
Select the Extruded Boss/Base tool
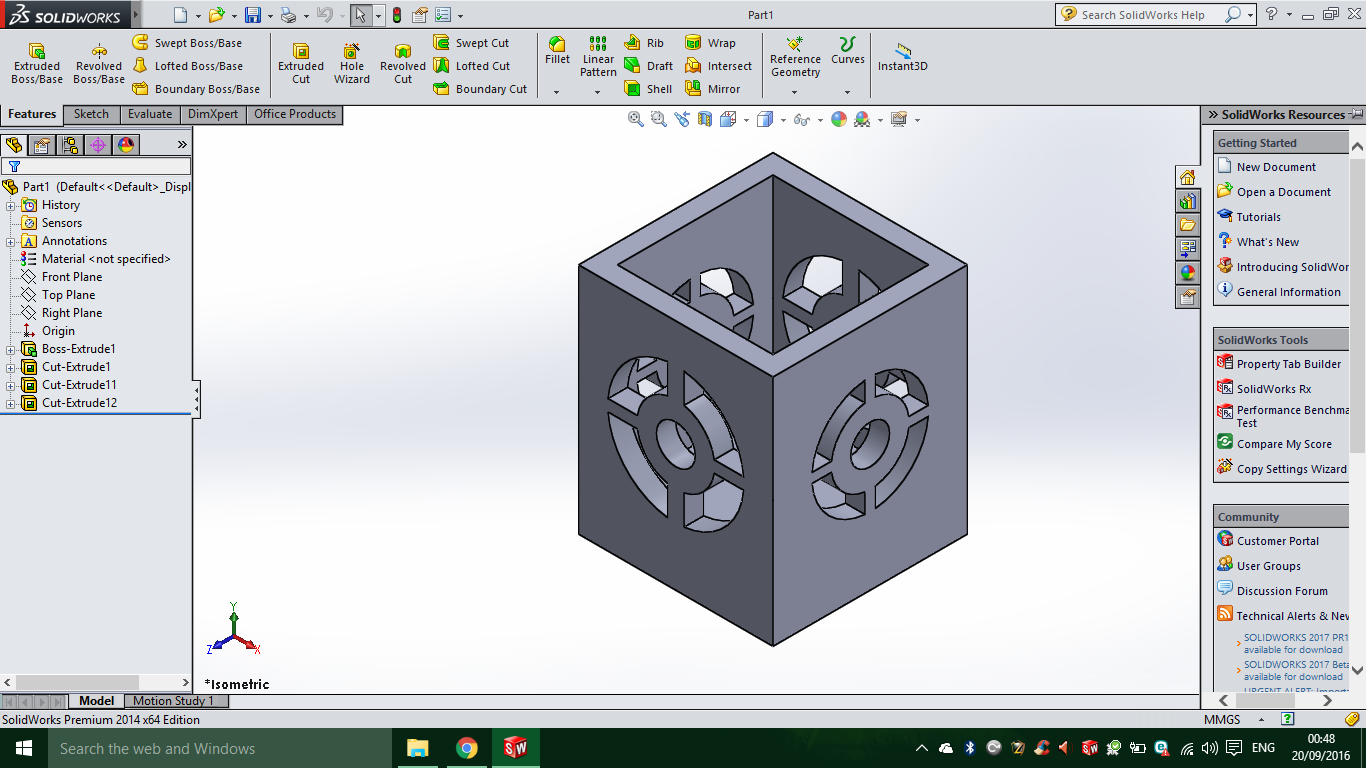tap(37, 64)
